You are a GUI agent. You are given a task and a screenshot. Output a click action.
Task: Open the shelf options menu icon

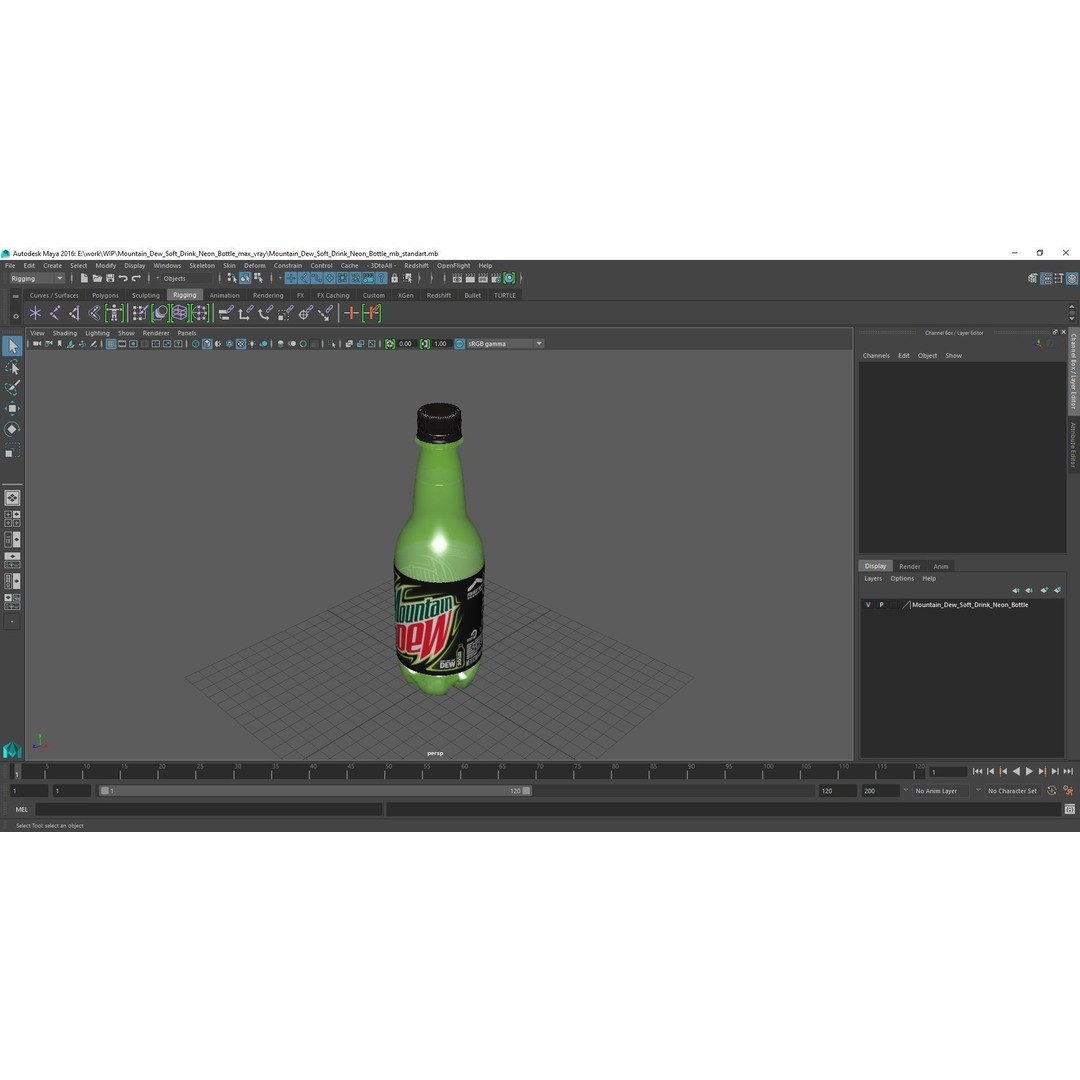click(x=16, y=316)
